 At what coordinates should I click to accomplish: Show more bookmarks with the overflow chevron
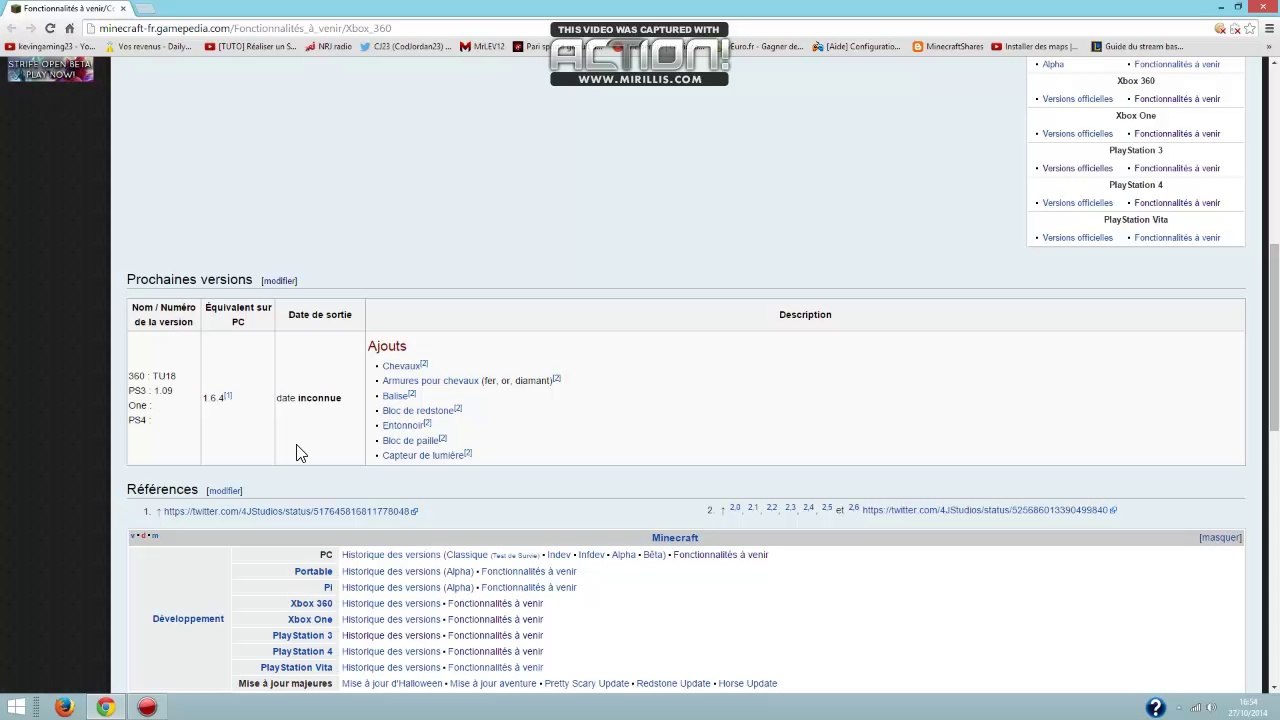click(x=1270, y=46)
